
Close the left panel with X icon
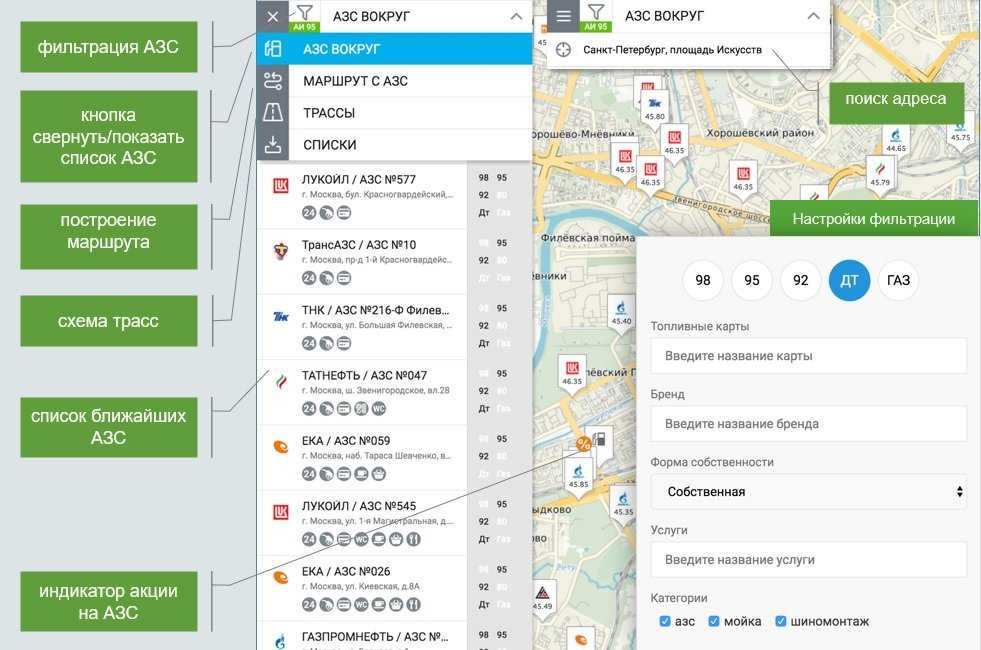tap(273, 16)
